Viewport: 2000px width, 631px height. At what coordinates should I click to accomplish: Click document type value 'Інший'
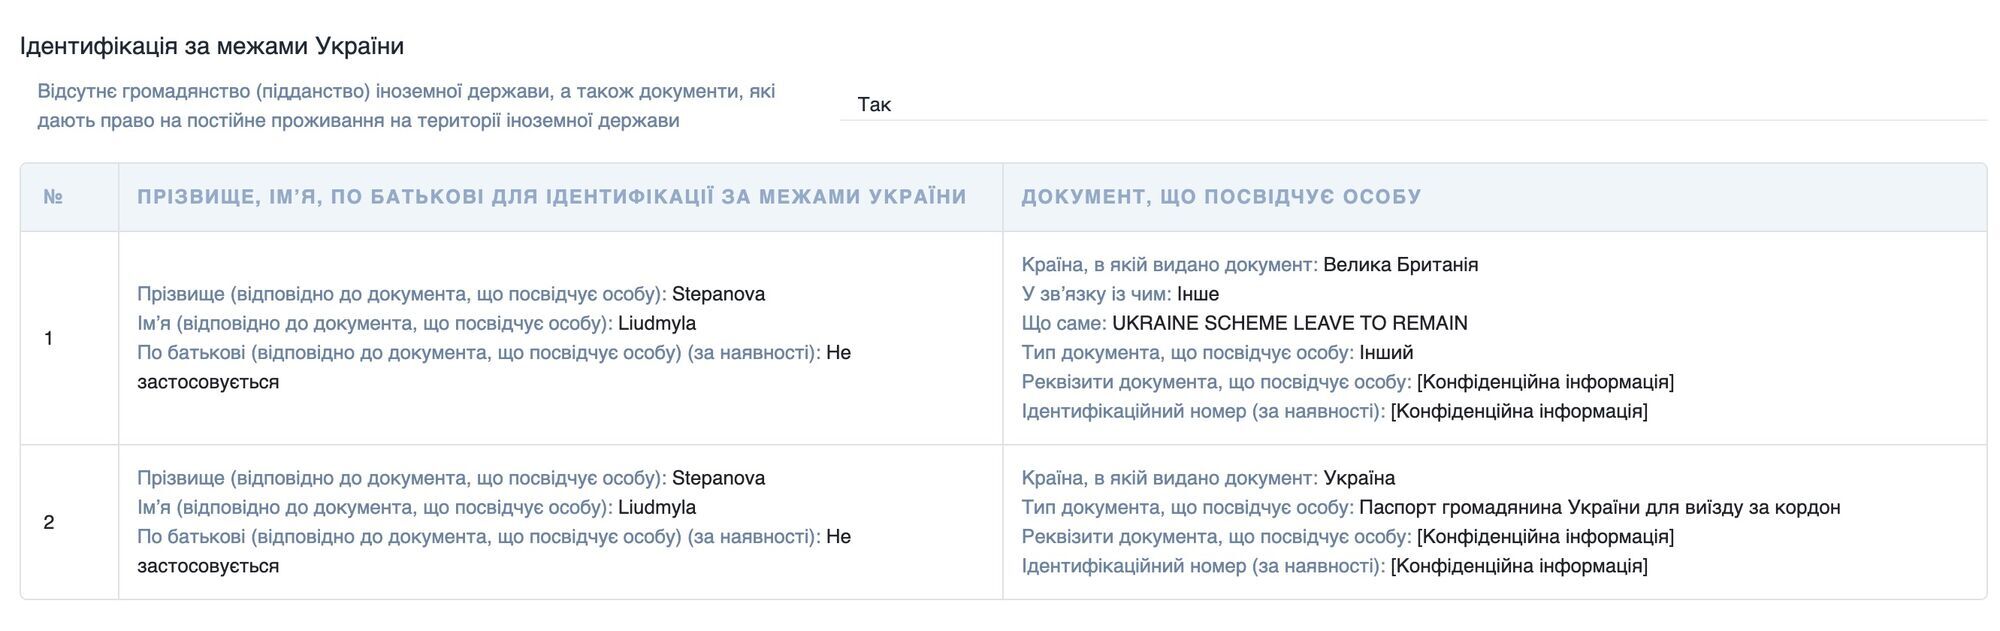coord(1386,352)
